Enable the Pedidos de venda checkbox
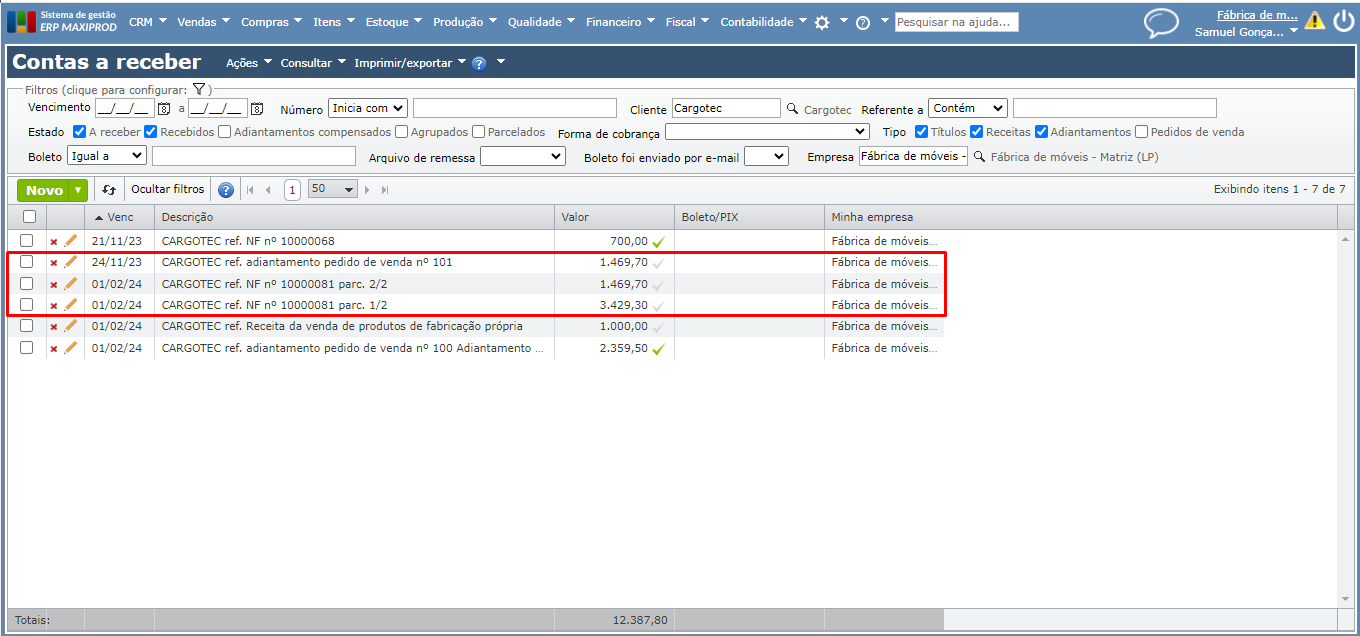Screen dimensions: 1360x636 coord(1142,132)
